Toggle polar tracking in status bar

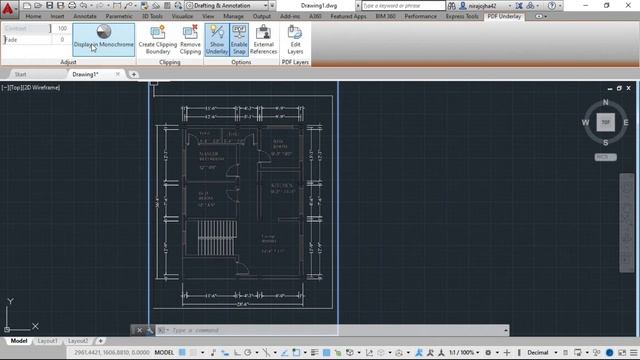point(248,353)
